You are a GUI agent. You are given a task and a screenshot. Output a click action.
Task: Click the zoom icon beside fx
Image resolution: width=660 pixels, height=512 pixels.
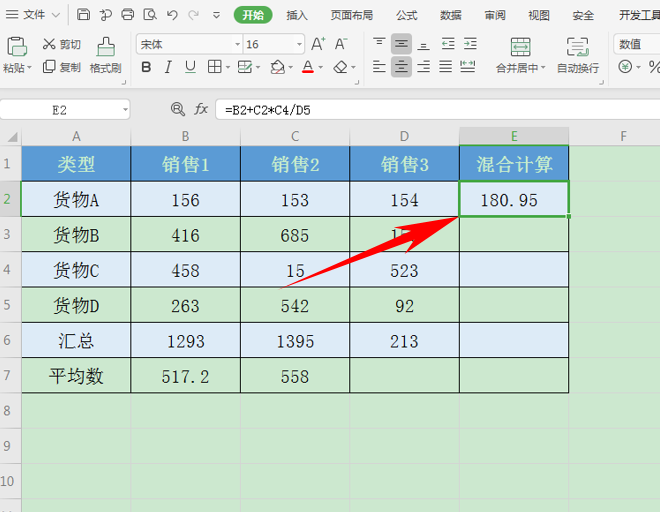(x=178, y=109)
